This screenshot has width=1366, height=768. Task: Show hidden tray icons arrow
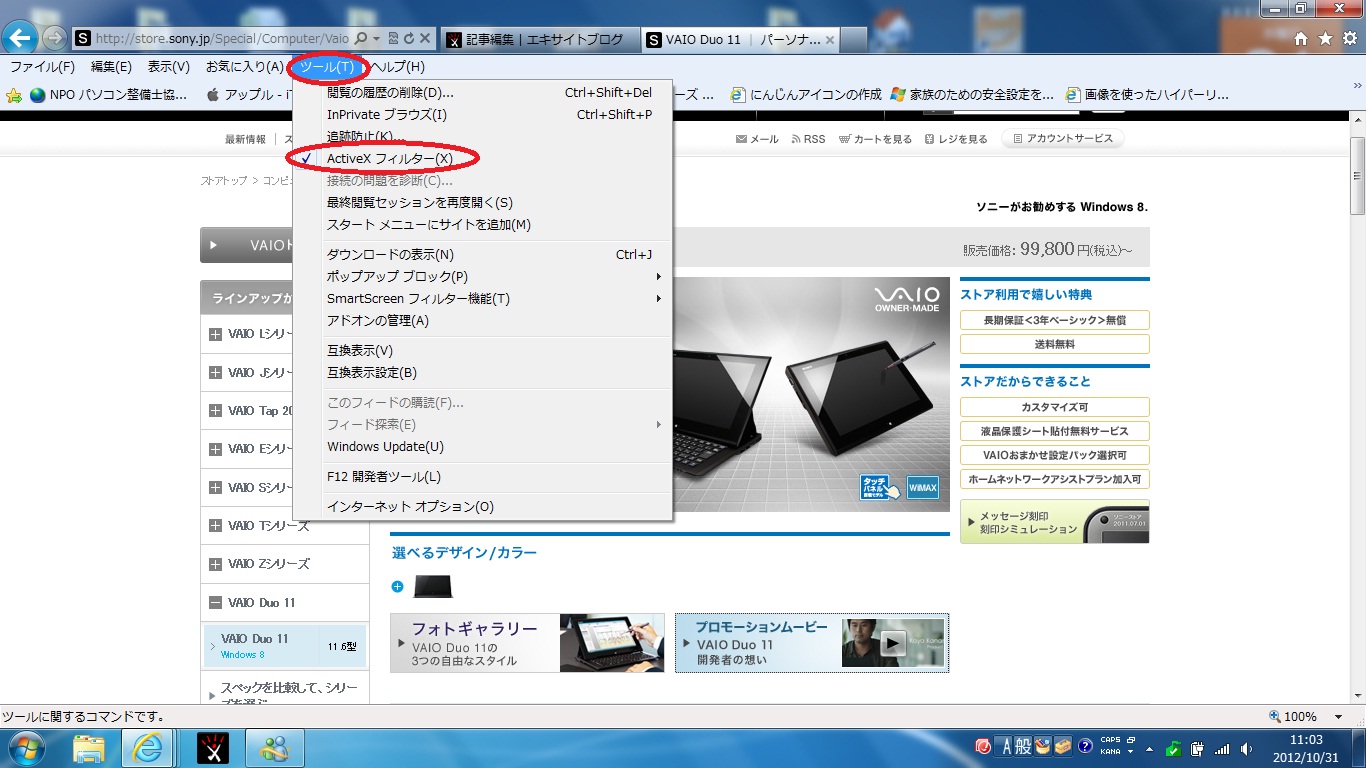click(x=1149, y=748)
